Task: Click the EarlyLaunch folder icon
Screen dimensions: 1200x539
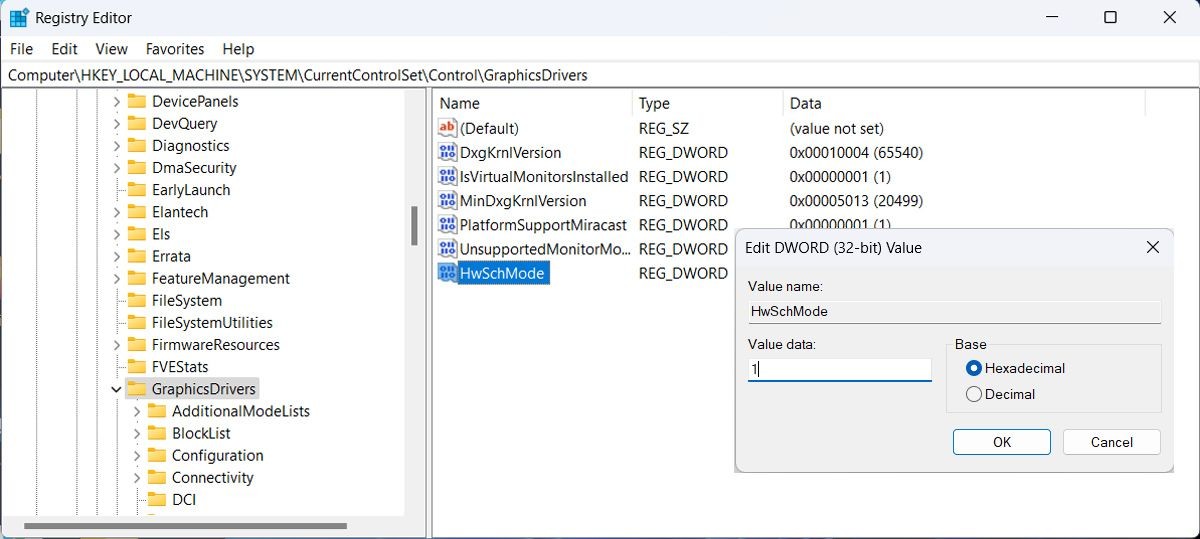Action: tap(137, 189)
